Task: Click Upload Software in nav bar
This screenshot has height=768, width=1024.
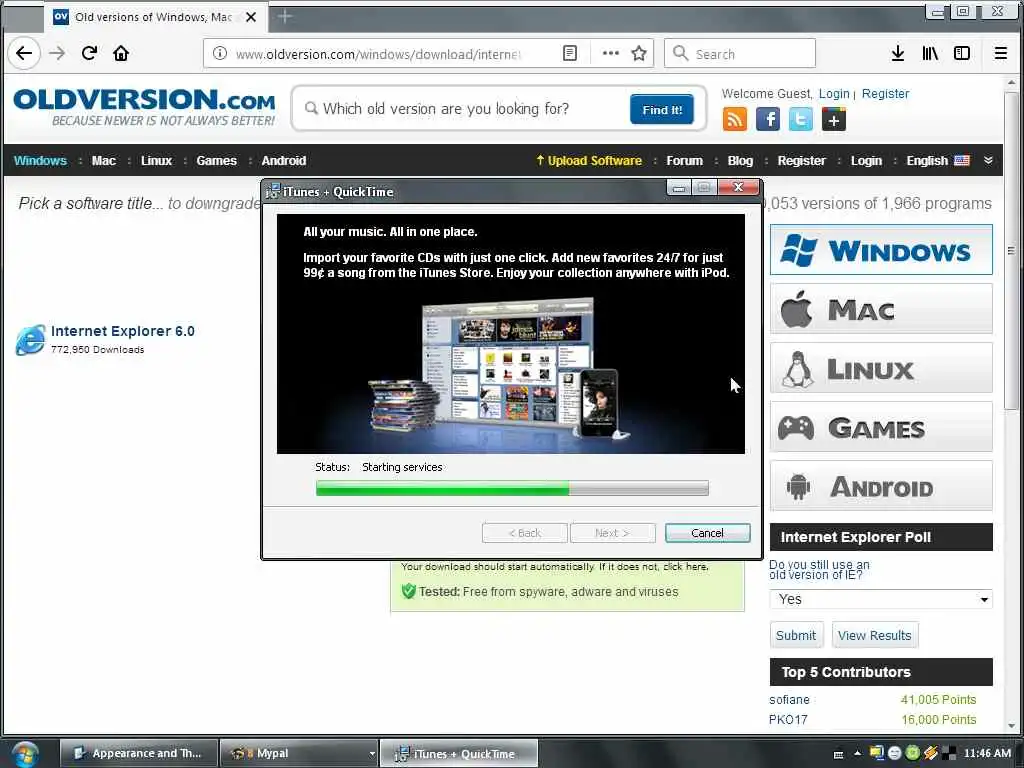Action: [588, 161]
